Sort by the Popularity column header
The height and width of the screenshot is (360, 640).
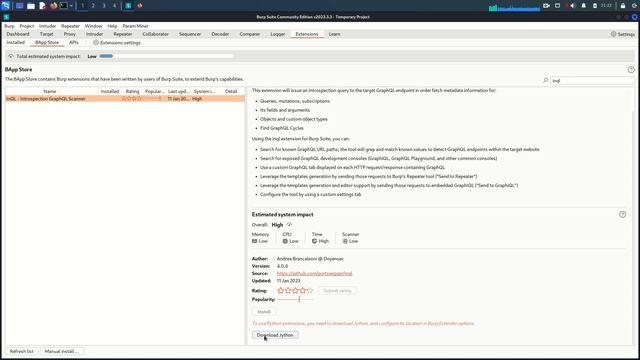154,91
